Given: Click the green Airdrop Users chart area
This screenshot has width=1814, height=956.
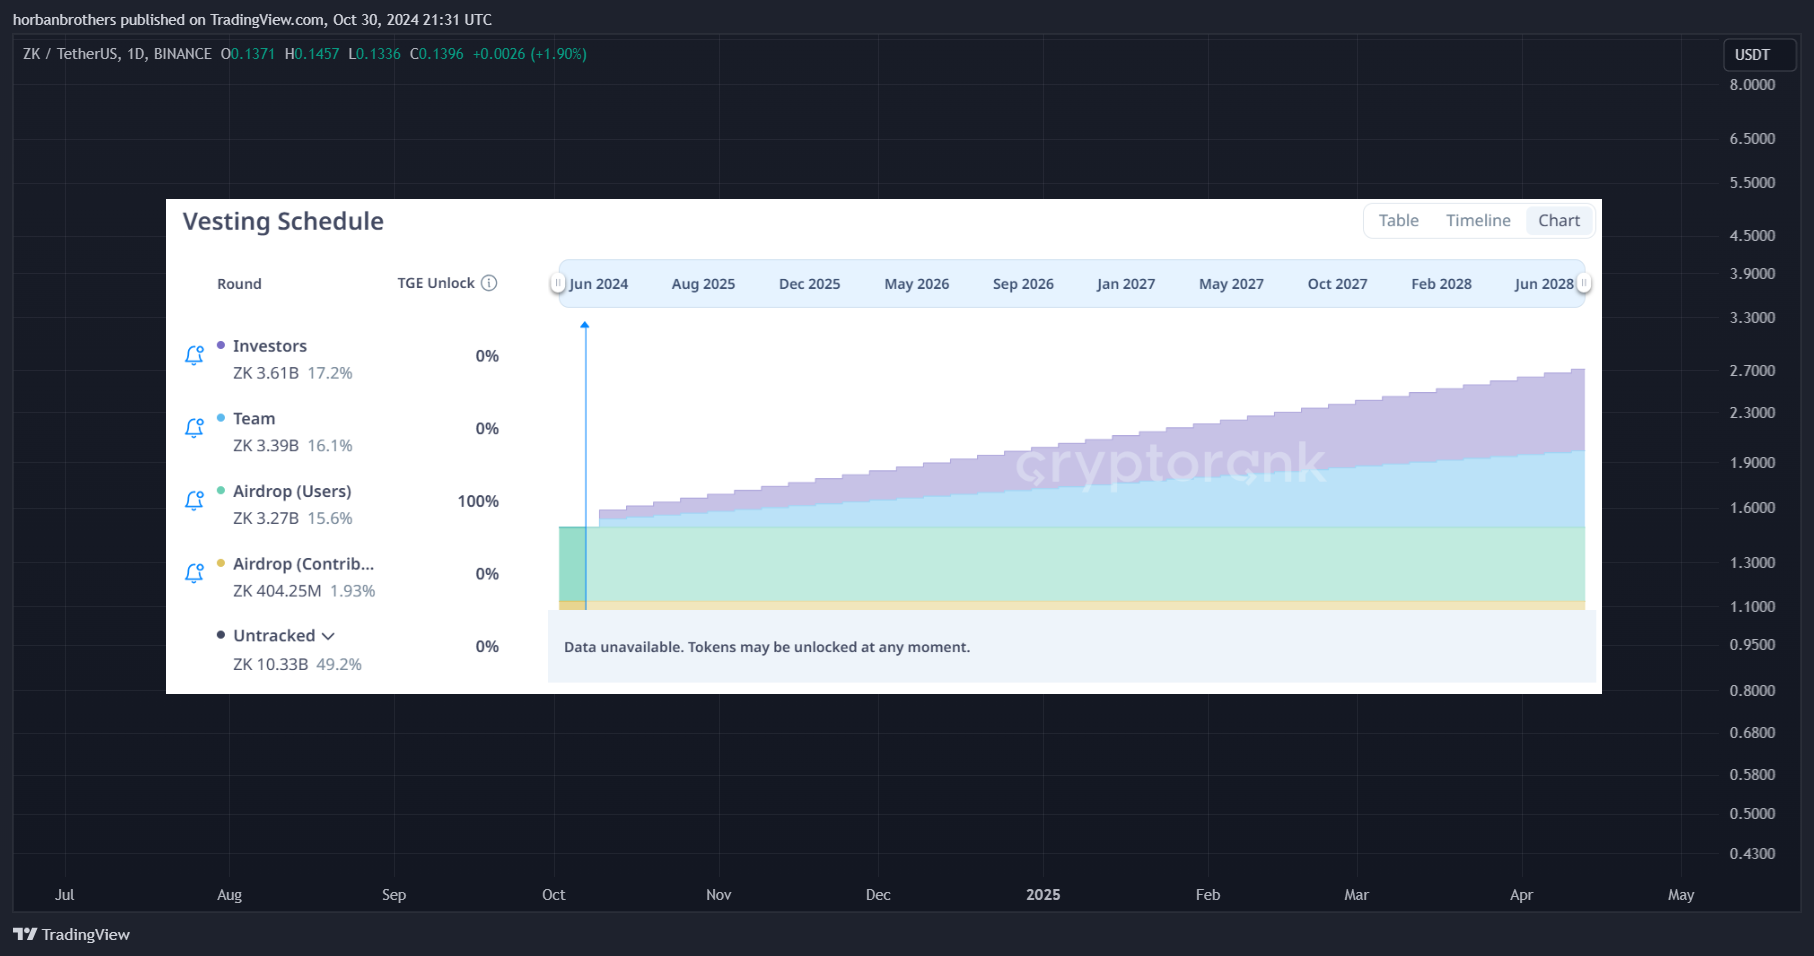Looking at the screenshot, I should pos(1070,564).
